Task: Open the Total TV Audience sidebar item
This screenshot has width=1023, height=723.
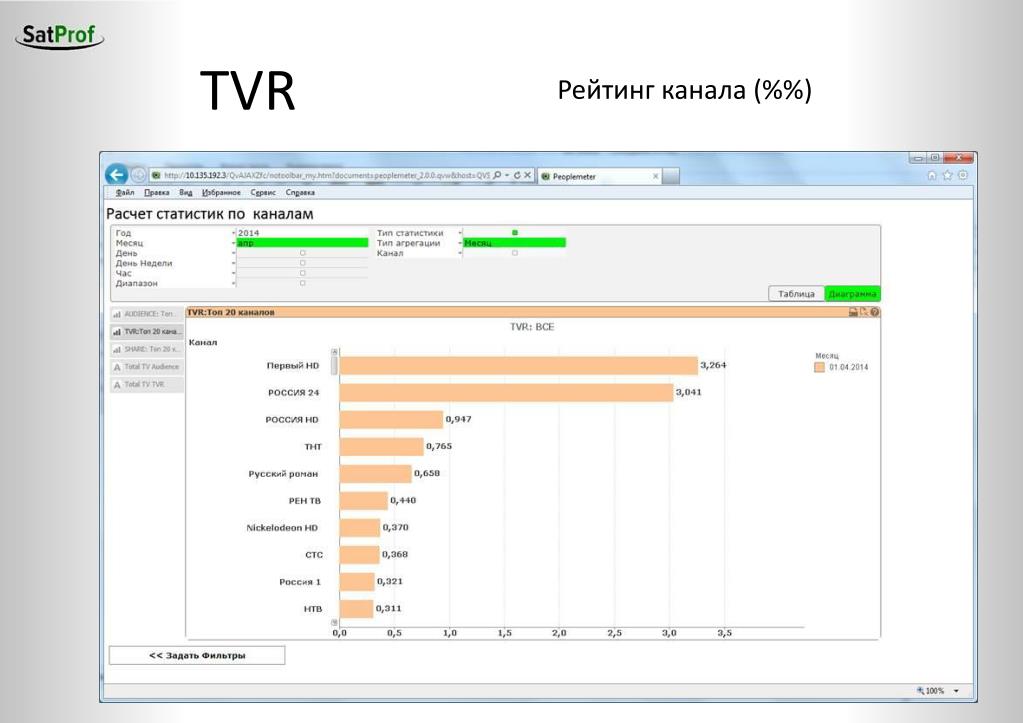Action: pyautogui.click(x=147, y=367)
